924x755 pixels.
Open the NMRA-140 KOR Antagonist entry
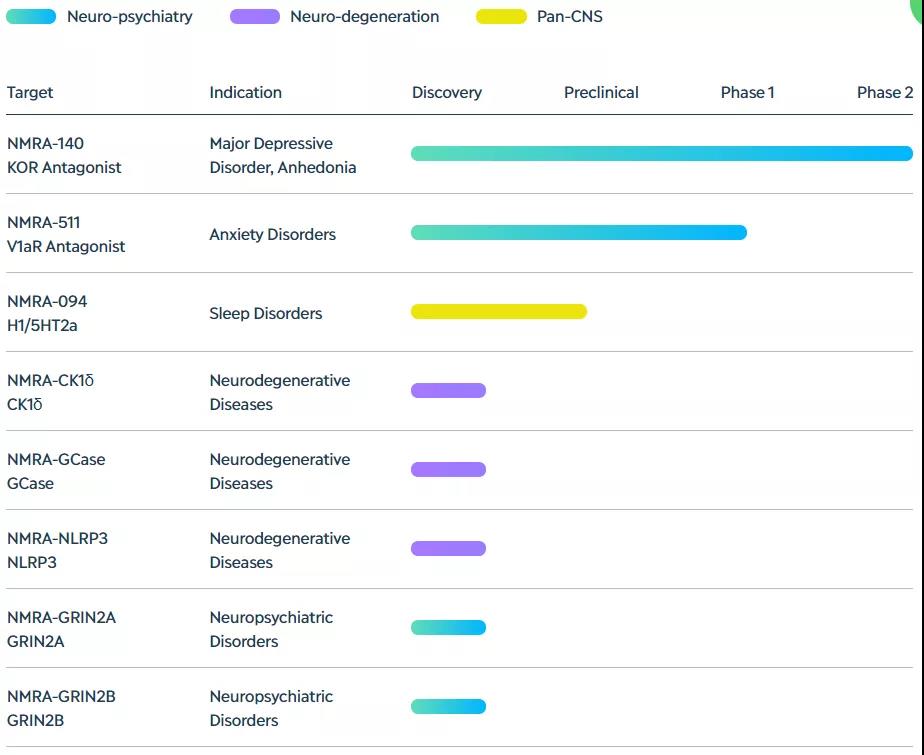click(64, 156)
